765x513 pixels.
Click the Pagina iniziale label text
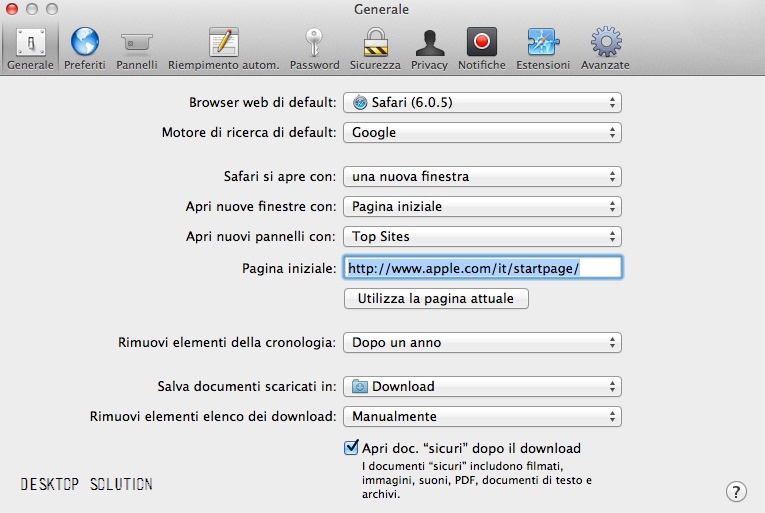[x=289, y=268]
